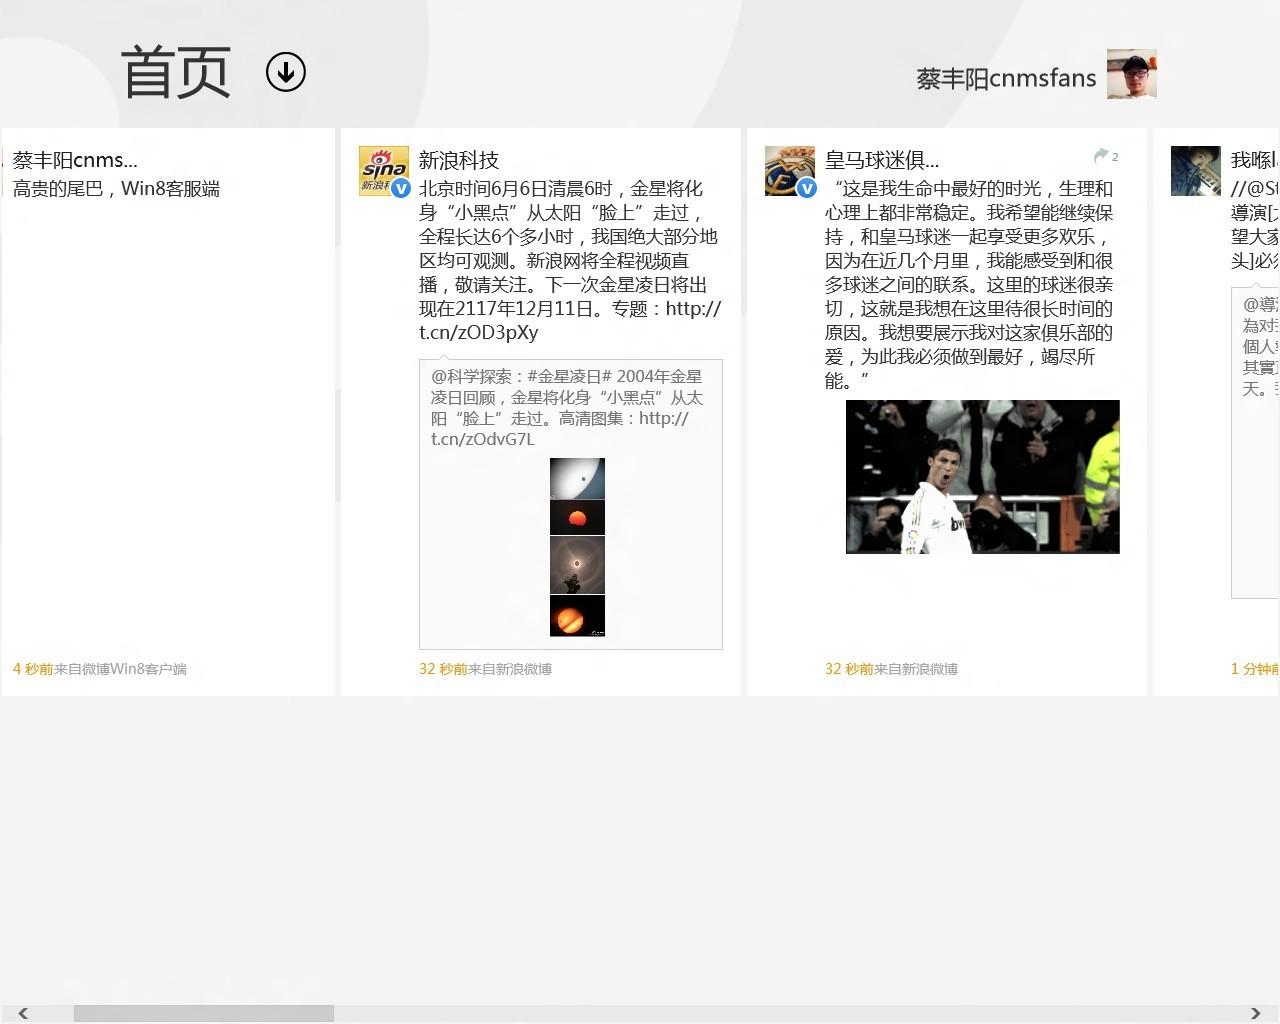This screenshot has height=1024, width=1280.
Task: Click the horizontal scrollbar thumb
Action: 204,1014
